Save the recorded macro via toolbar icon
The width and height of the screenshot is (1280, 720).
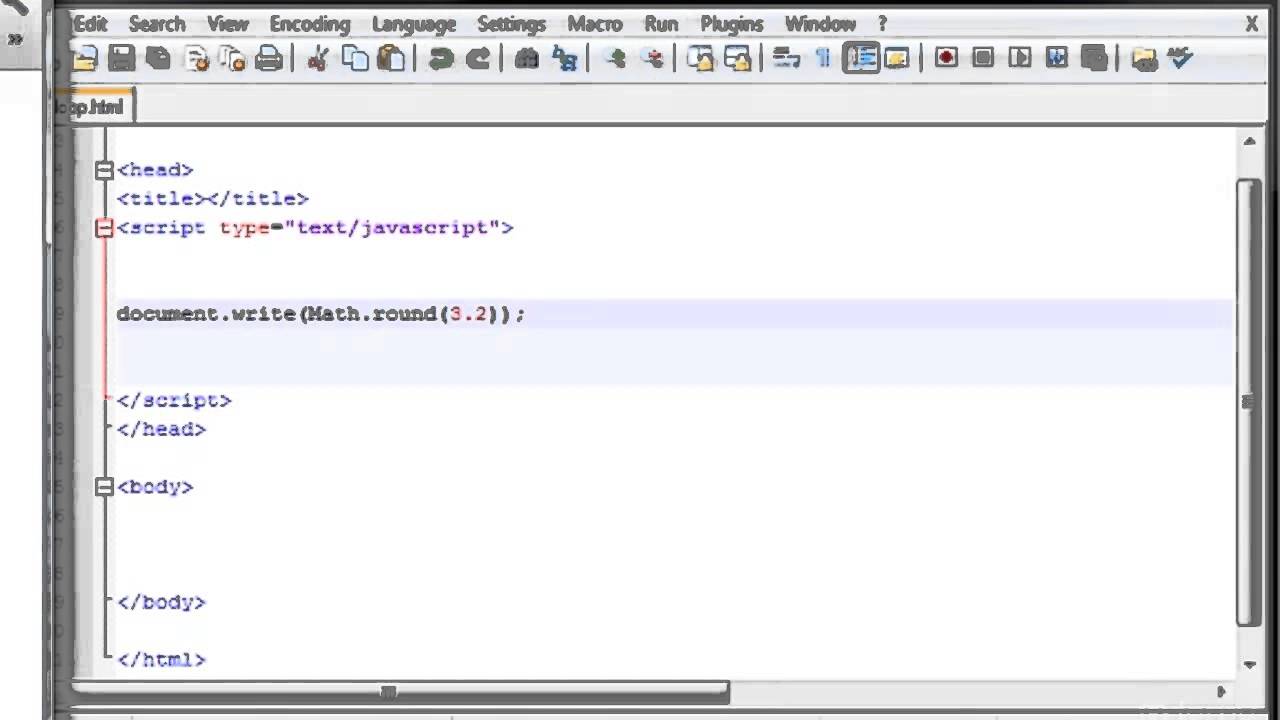point(1094,58)
